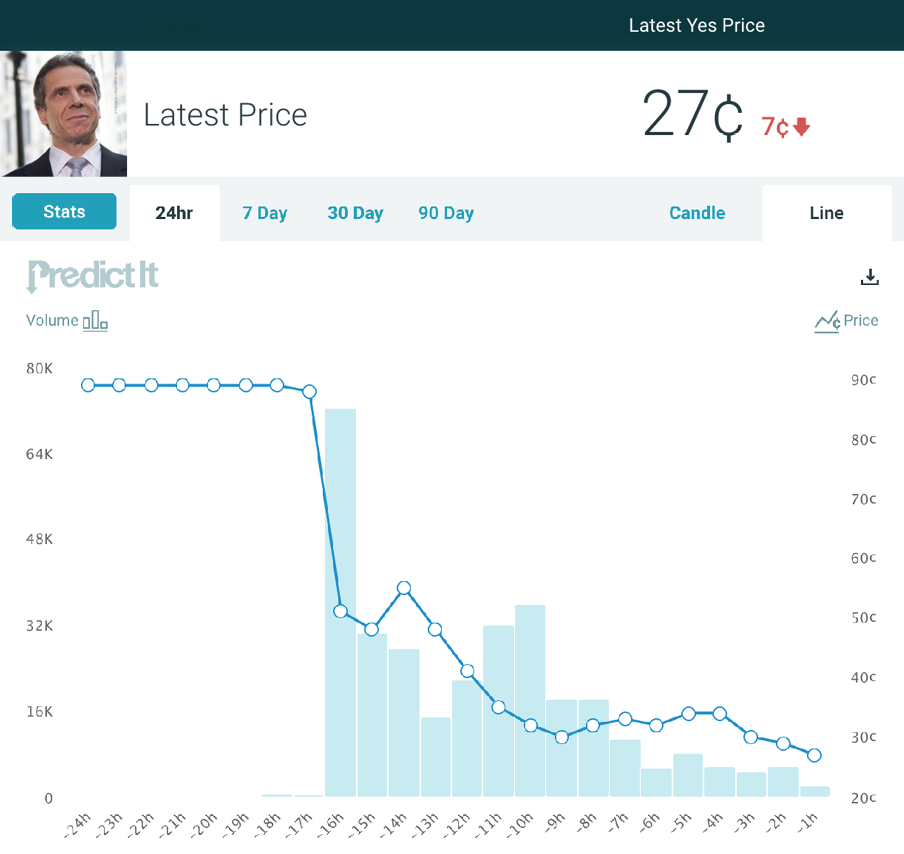Click the price data point at -14h
Image resolution: width=904 pixels, height=854 pixels.
tap(404, 588)
